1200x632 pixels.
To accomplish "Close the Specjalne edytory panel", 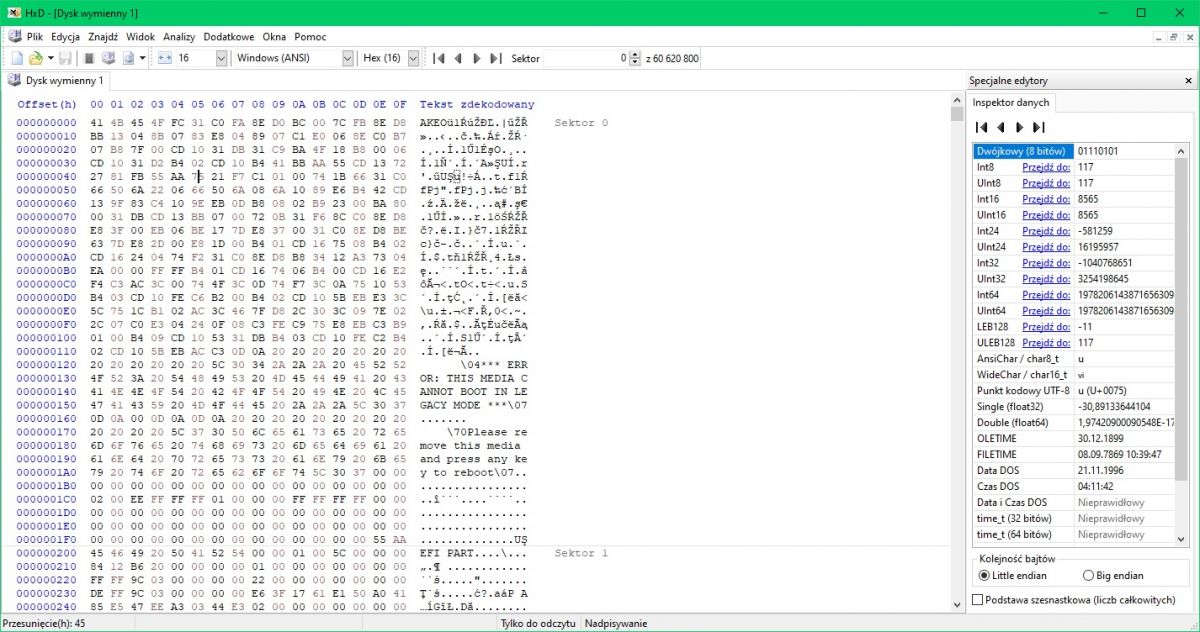I will coord(1189,81).
